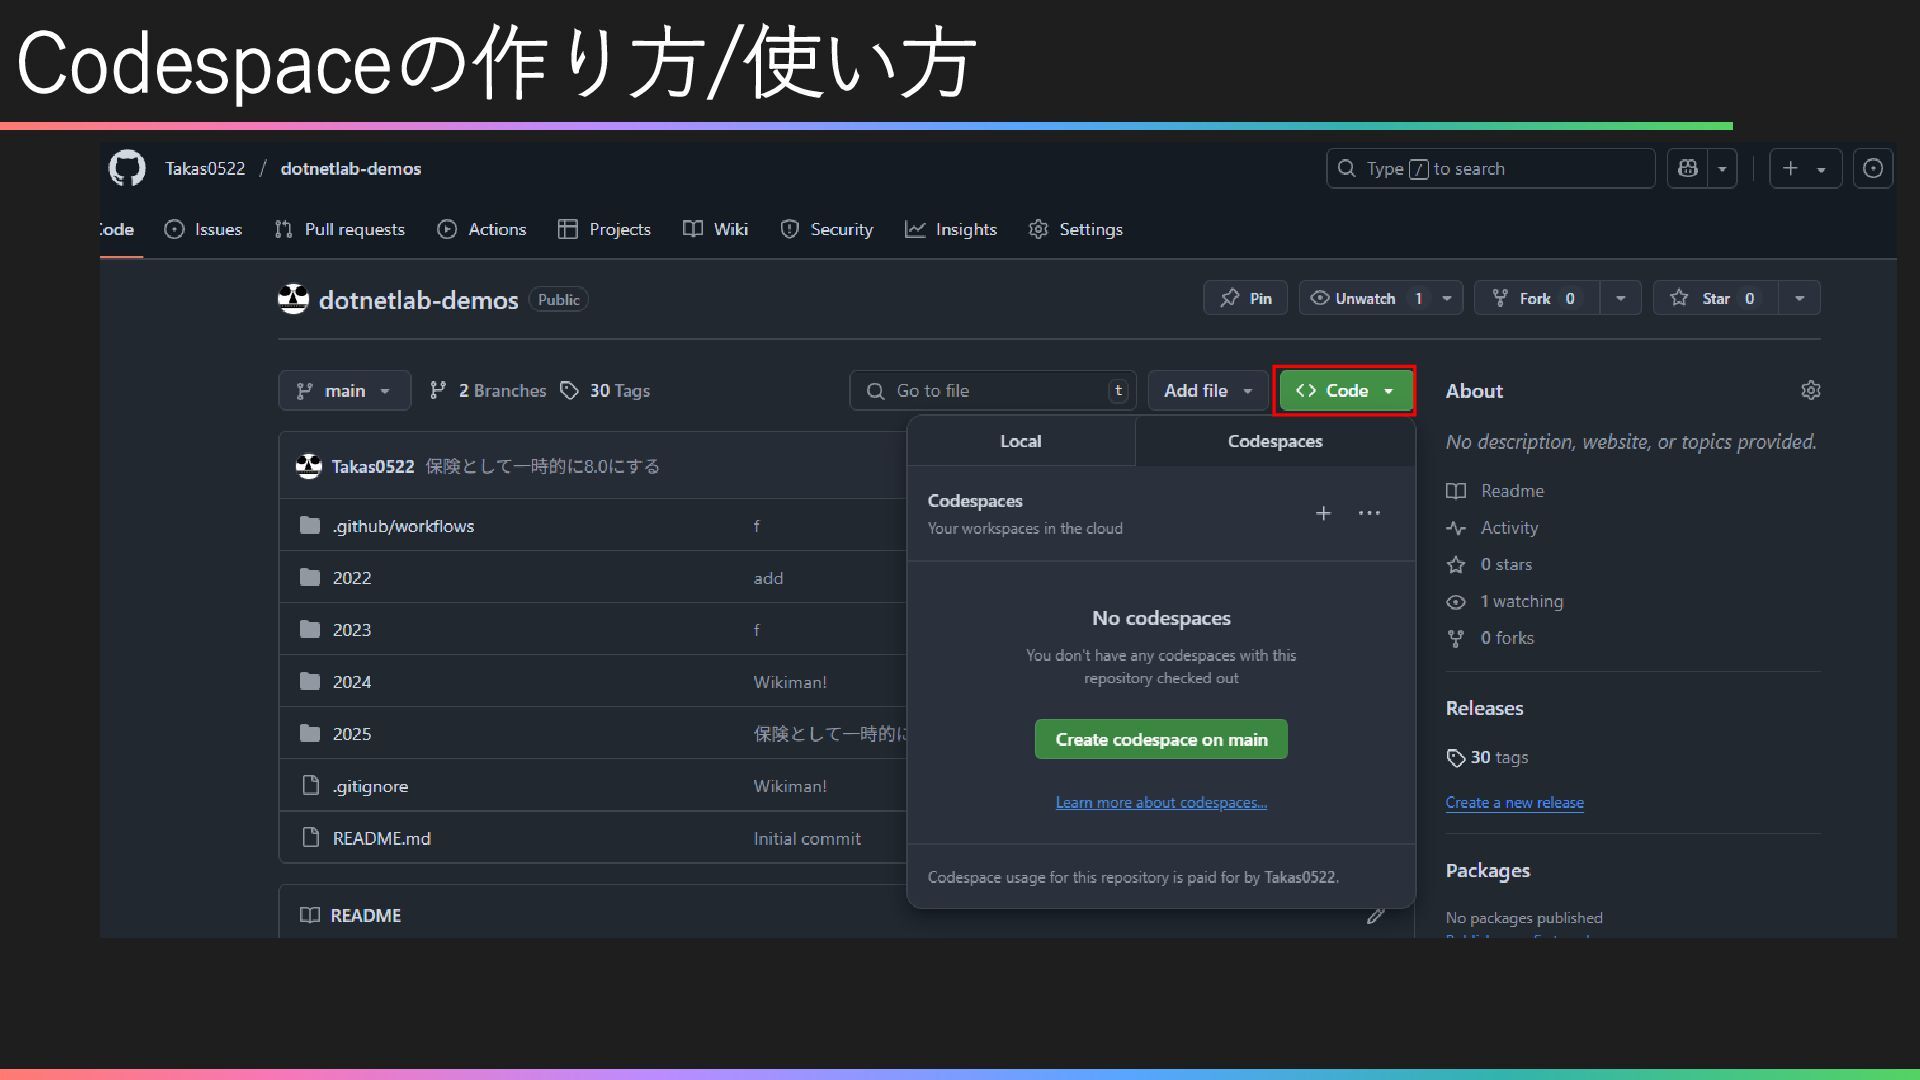Open the 2025 folder
The image size is (1920, 1080).
[x=351, y=734]
